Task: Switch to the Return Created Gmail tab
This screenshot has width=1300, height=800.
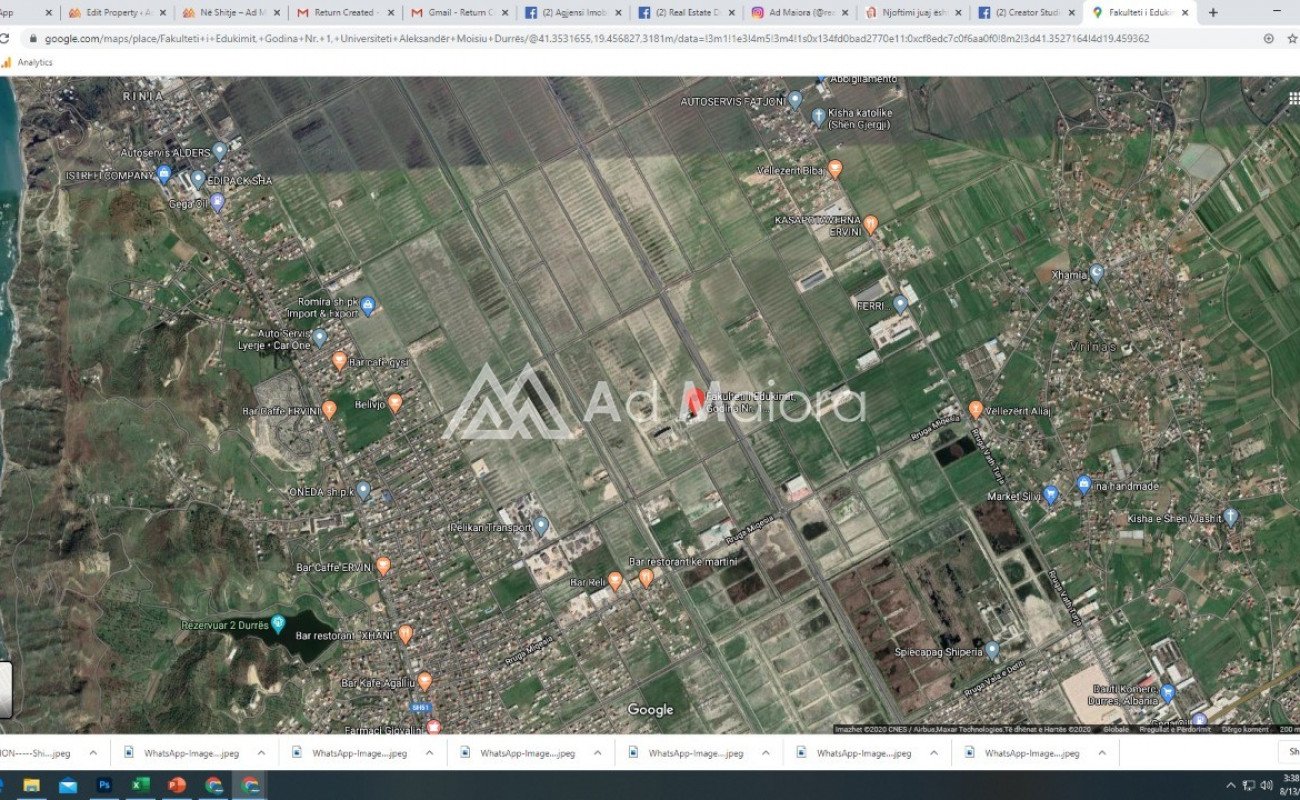Action: coord(343,13)
